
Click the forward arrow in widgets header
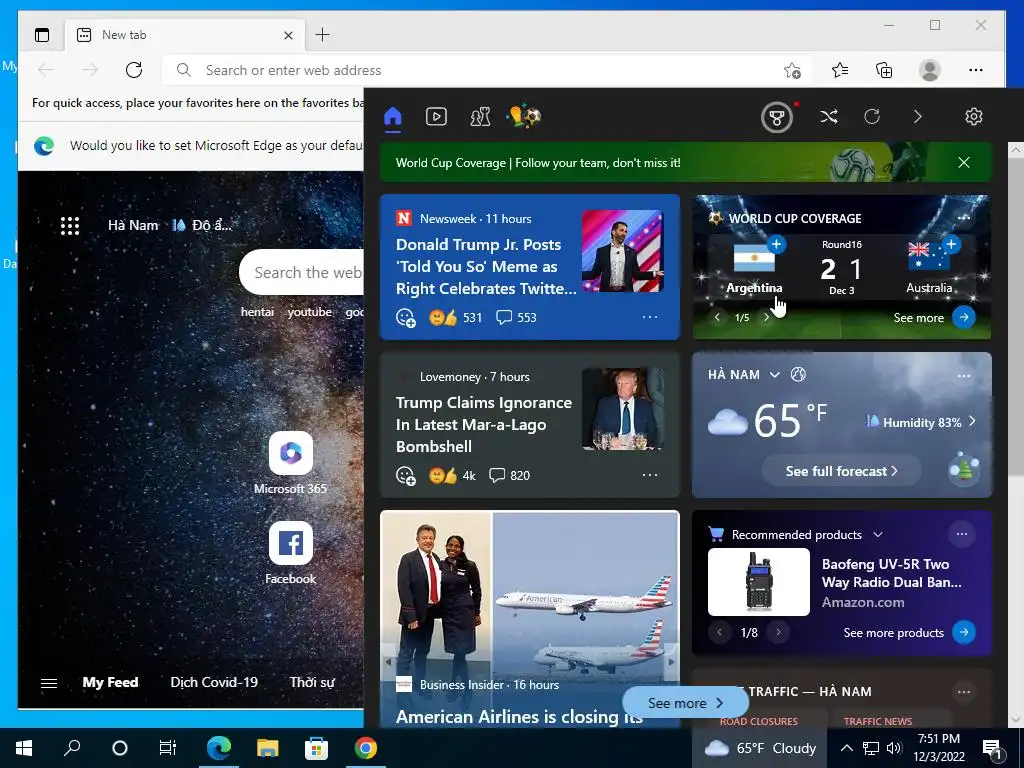coord(918,117)
